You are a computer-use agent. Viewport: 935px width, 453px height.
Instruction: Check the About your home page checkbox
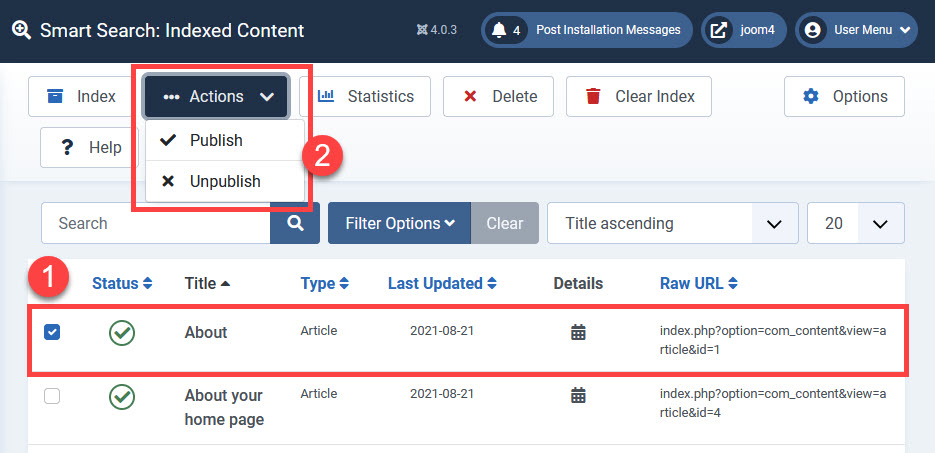click(x=52, y=396)
